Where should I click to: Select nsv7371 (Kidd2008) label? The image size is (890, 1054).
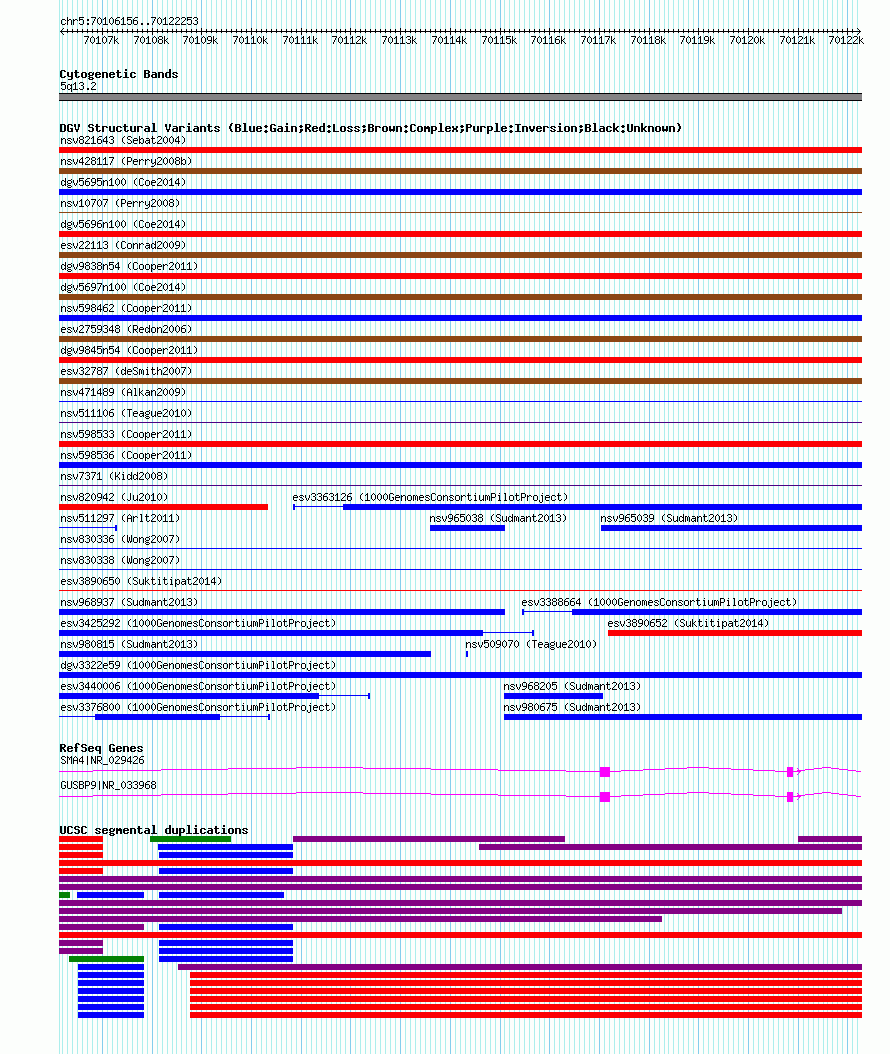click(x=114, y=476)
